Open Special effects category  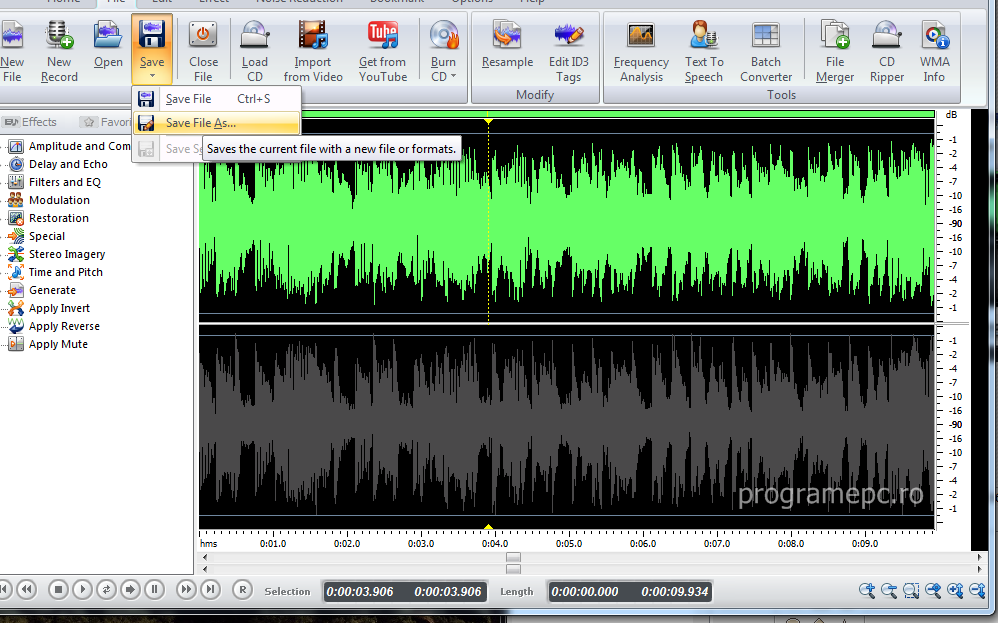click(36, 236)
